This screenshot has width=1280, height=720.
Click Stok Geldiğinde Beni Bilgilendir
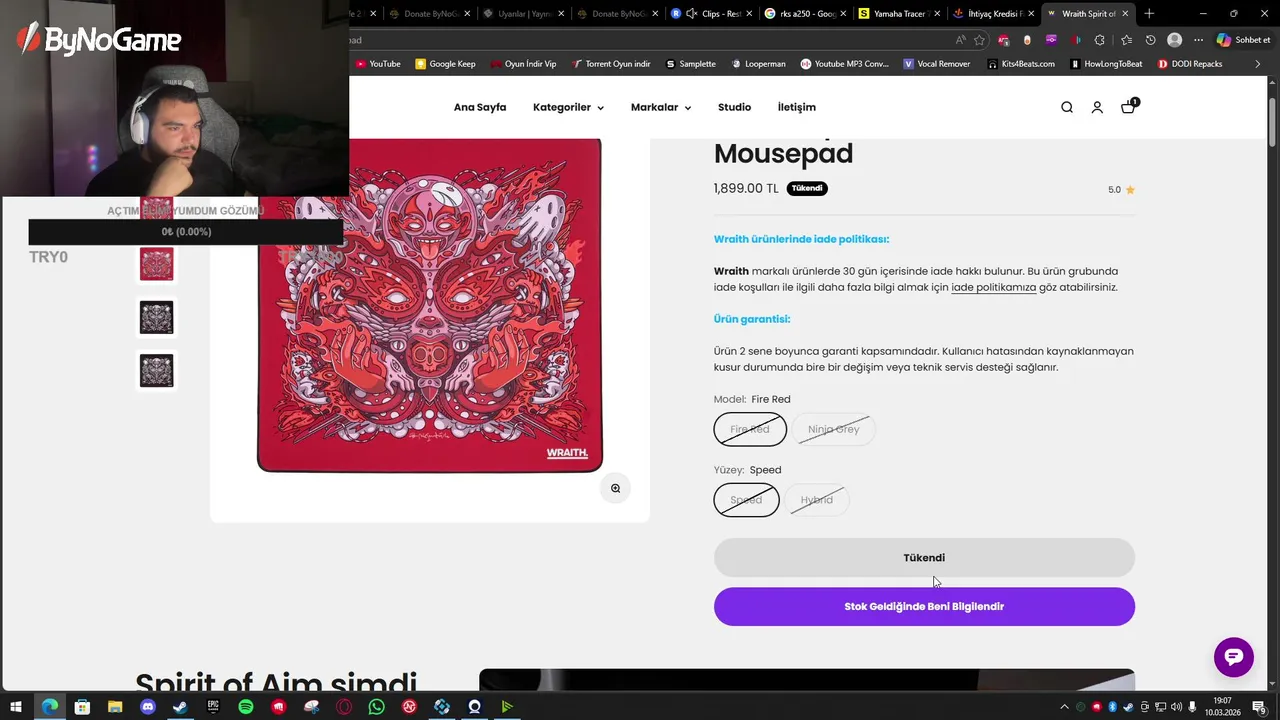point(924,606)
